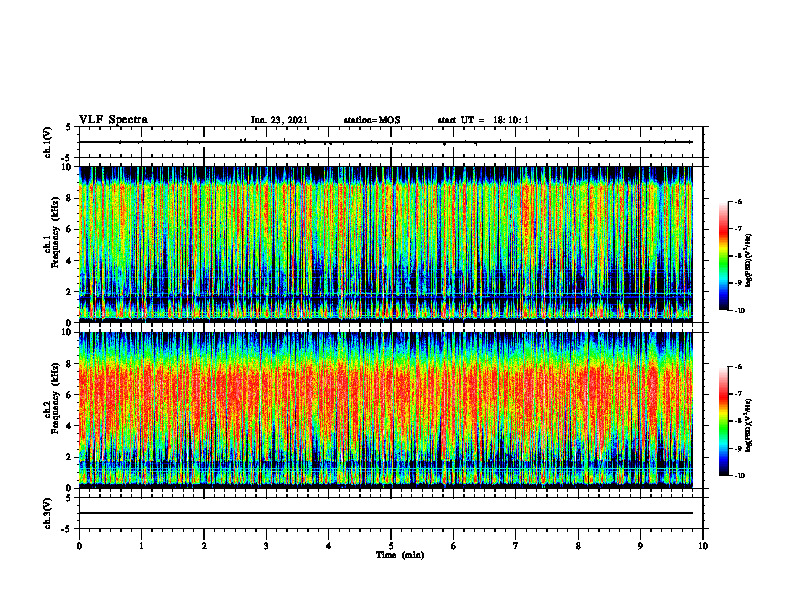Click the "Time (min)" axis label

point(400,555)
